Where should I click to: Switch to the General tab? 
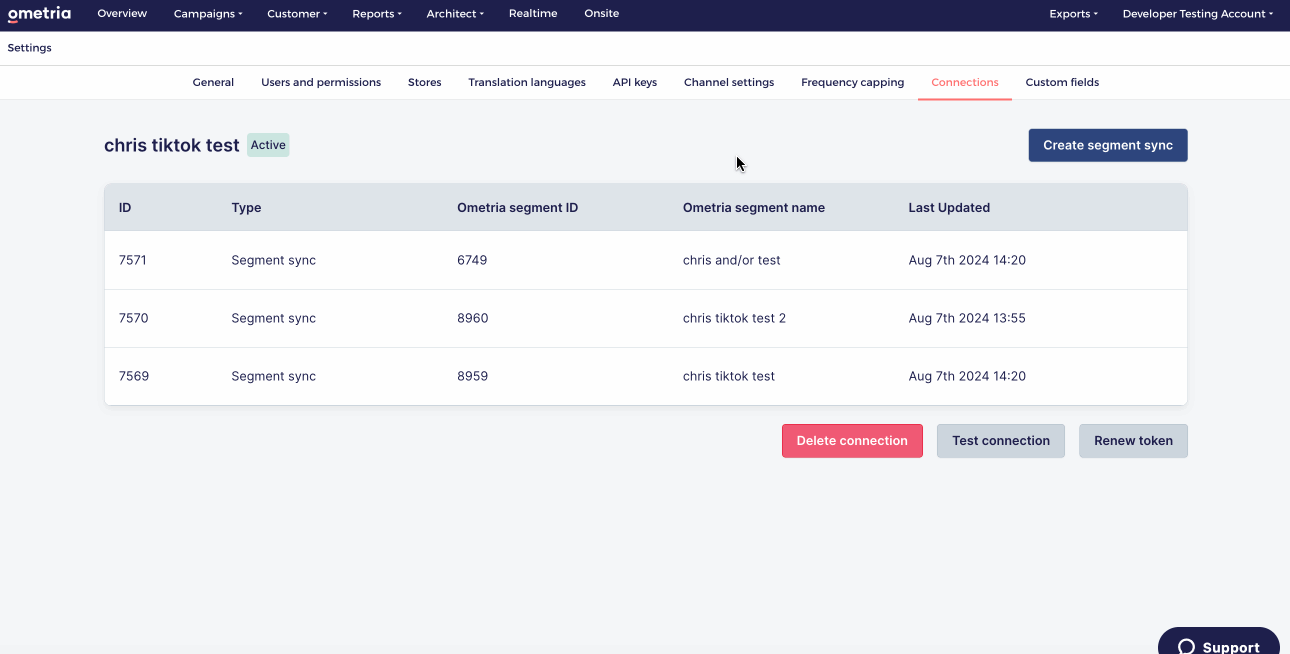[213, 82]
